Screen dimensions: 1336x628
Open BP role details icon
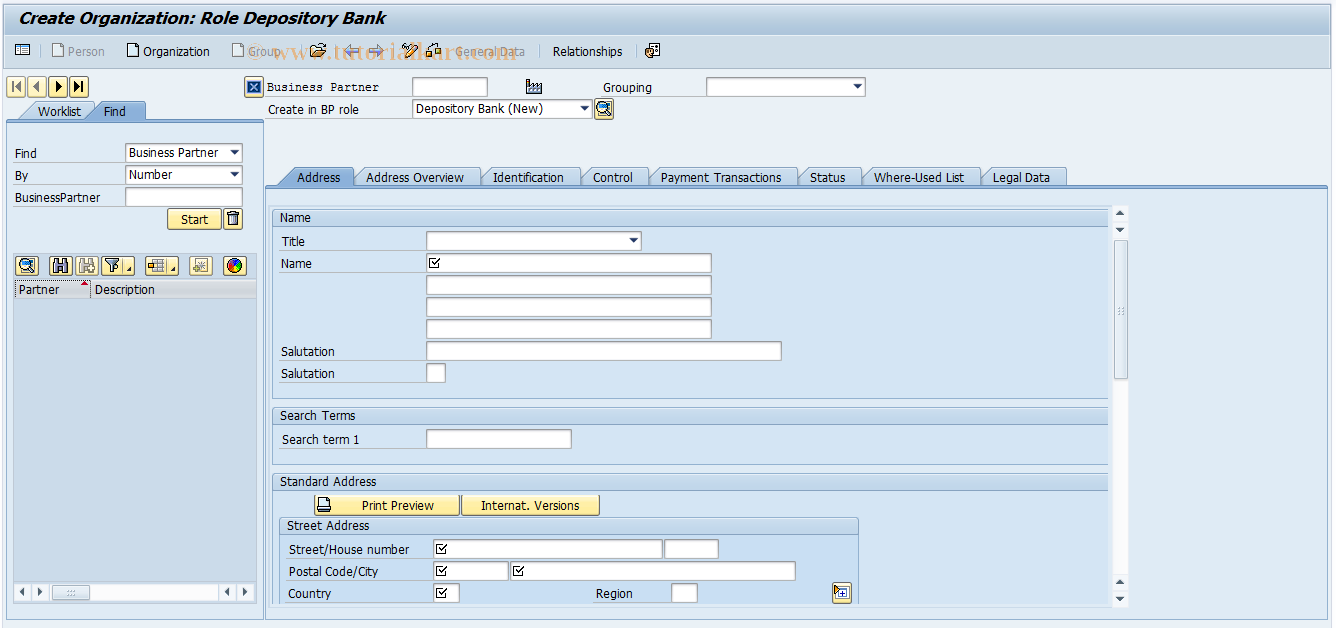tap(604, 109)
